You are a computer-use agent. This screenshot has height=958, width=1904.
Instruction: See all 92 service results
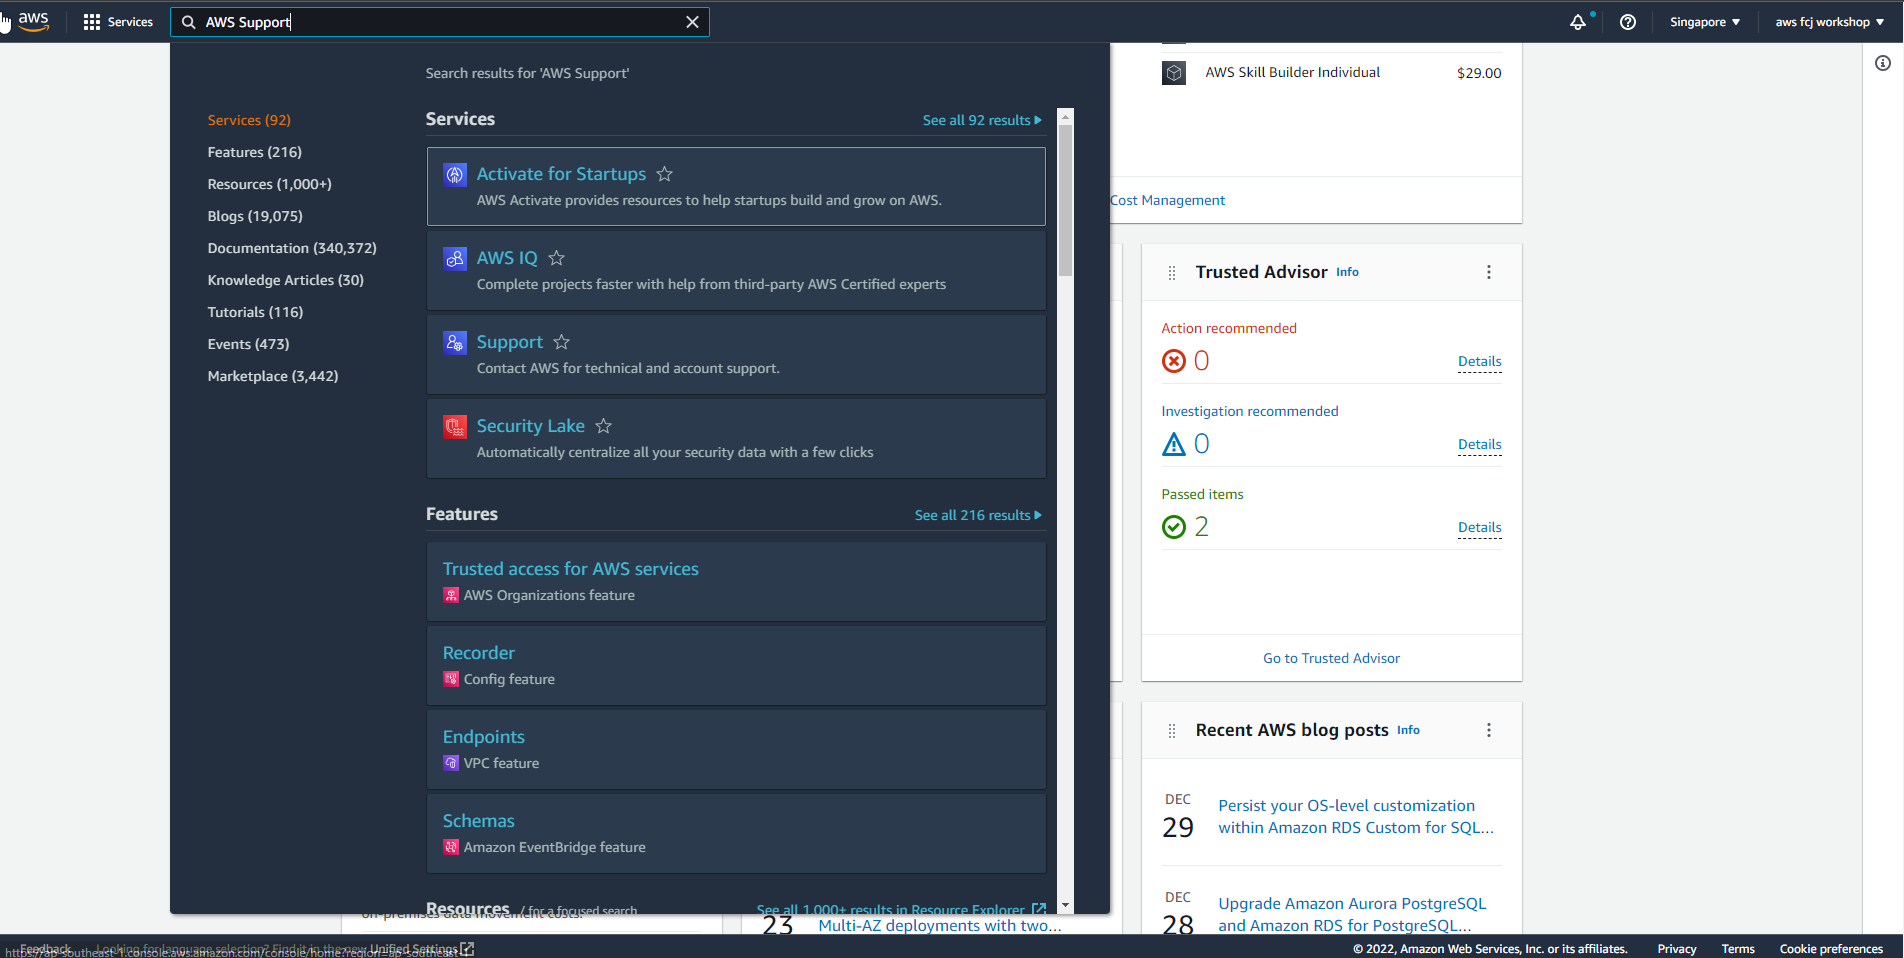(982, 120)
